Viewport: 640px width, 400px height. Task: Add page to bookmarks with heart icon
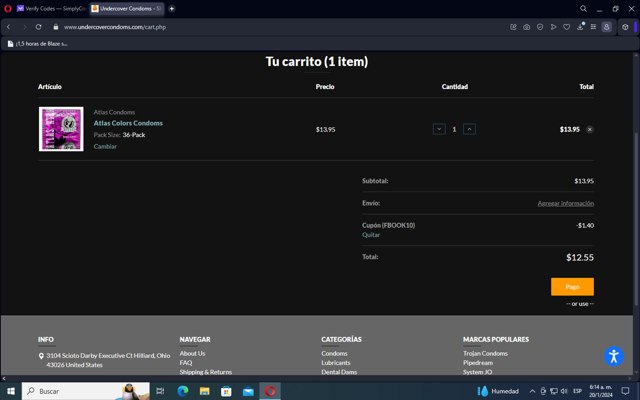(x=567, y=27)
